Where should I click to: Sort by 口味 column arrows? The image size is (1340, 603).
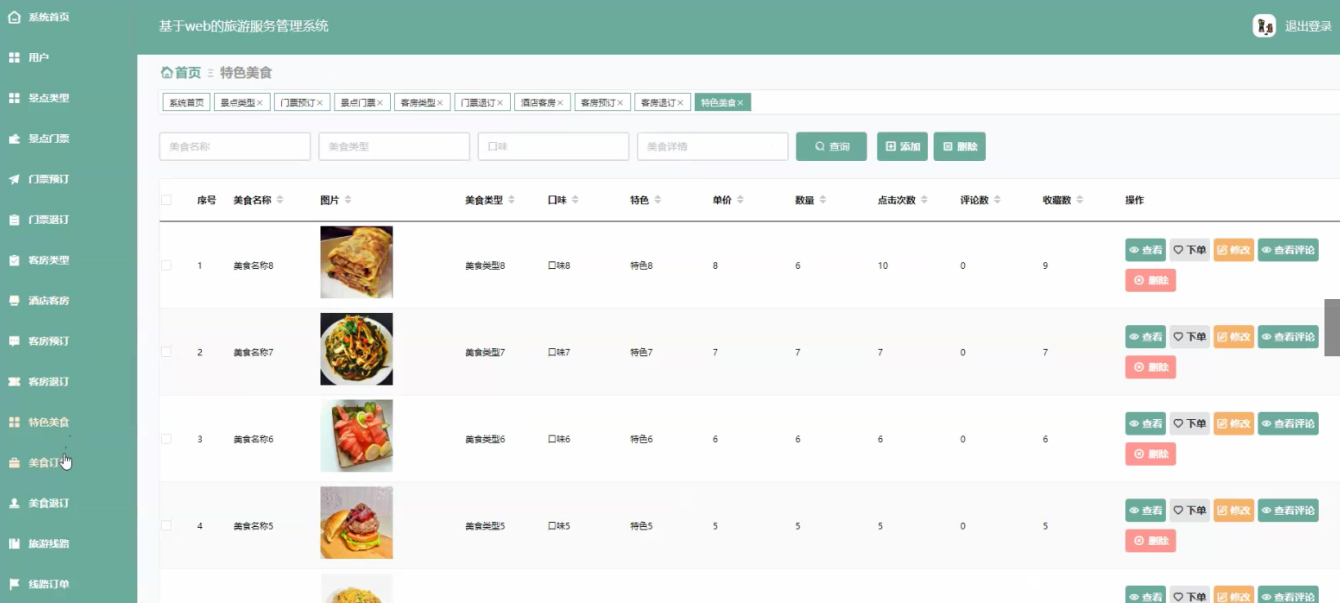(x=575, y=200)
